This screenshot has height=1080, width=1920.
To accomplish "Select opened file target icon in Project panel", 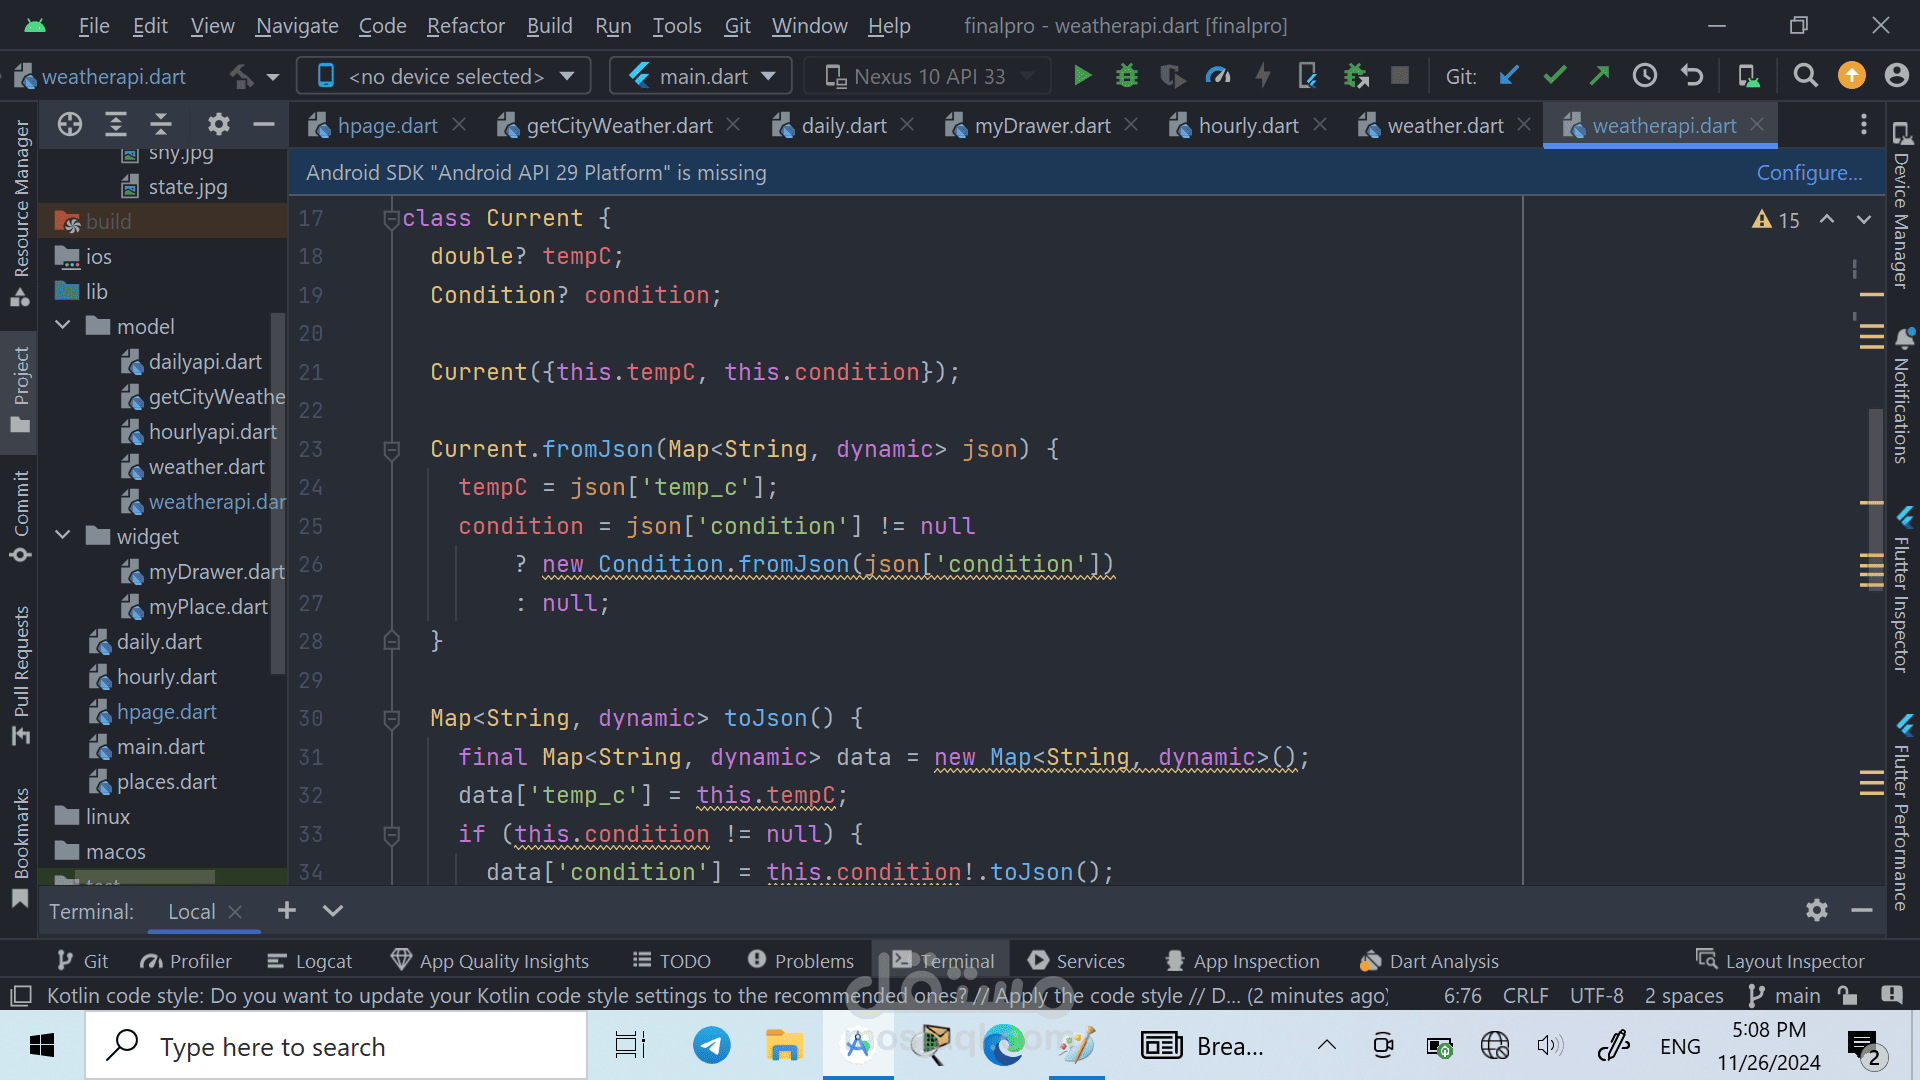I will [70, 124].
